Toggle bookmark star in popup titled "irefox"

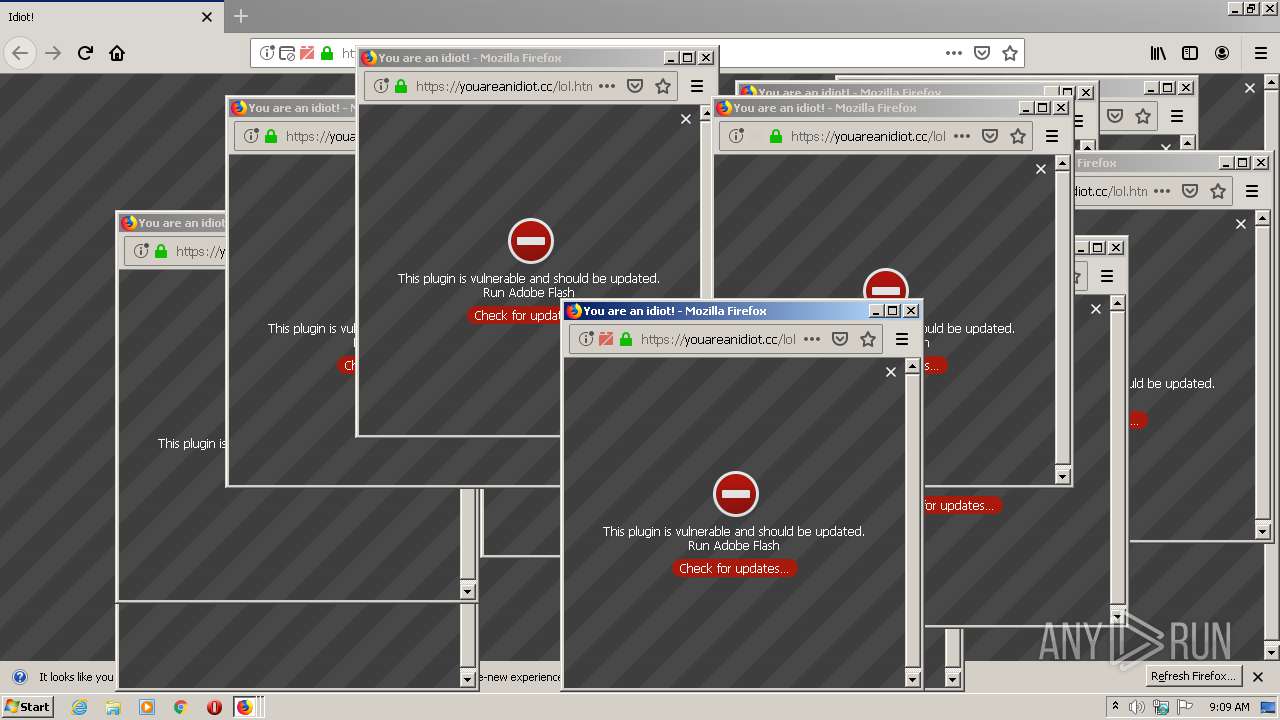1218,191
